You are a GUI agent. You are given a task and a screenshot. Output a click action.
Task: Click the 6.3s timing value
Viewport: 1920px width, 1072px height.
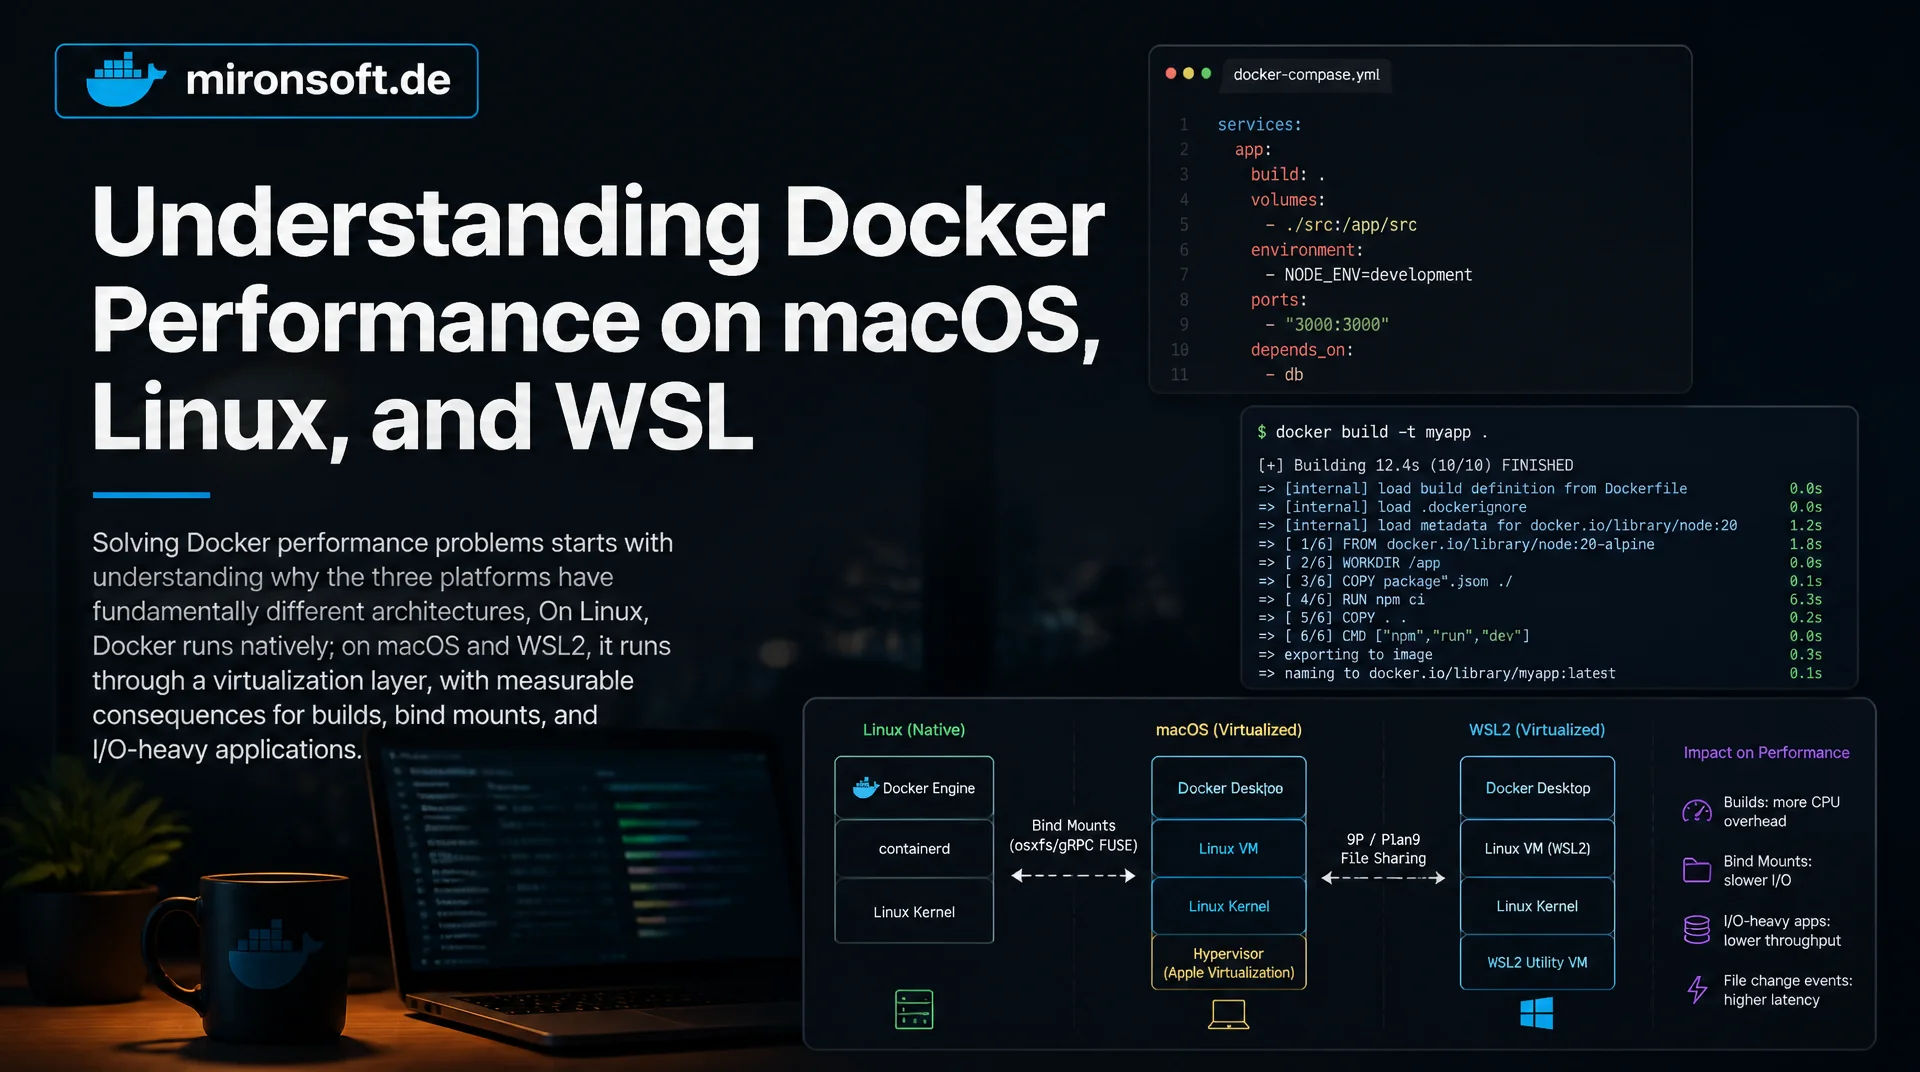[x=1806, y=599]
